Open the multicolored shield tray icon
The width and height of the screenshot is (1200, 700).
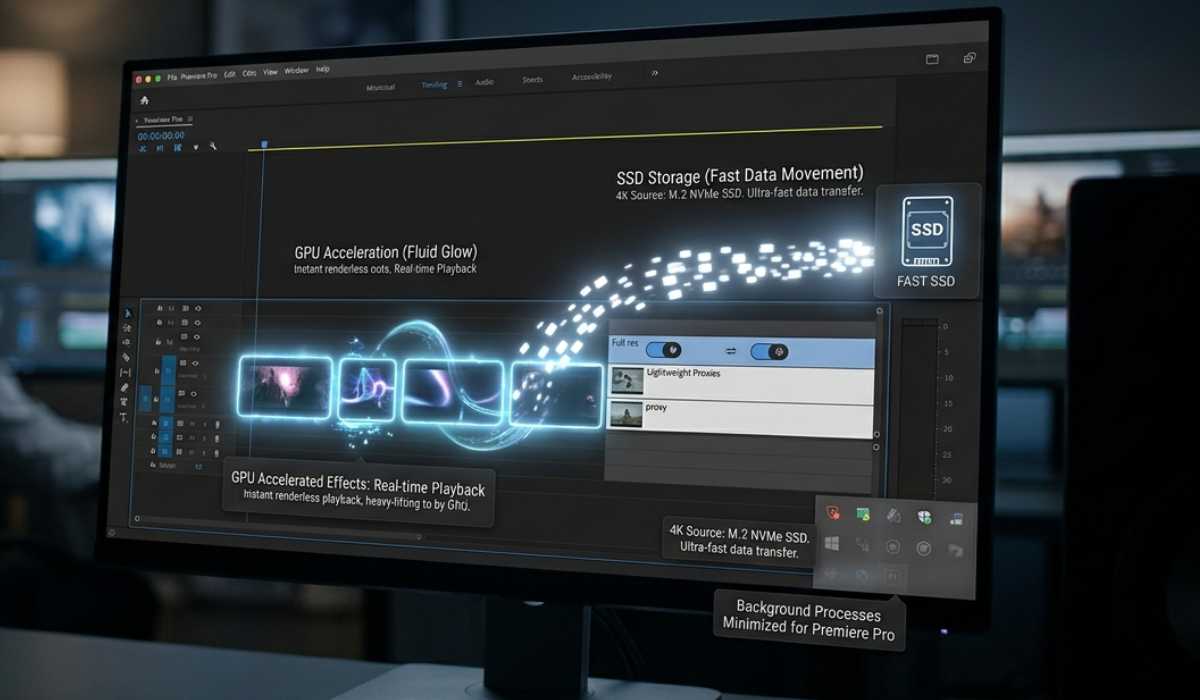925,517
